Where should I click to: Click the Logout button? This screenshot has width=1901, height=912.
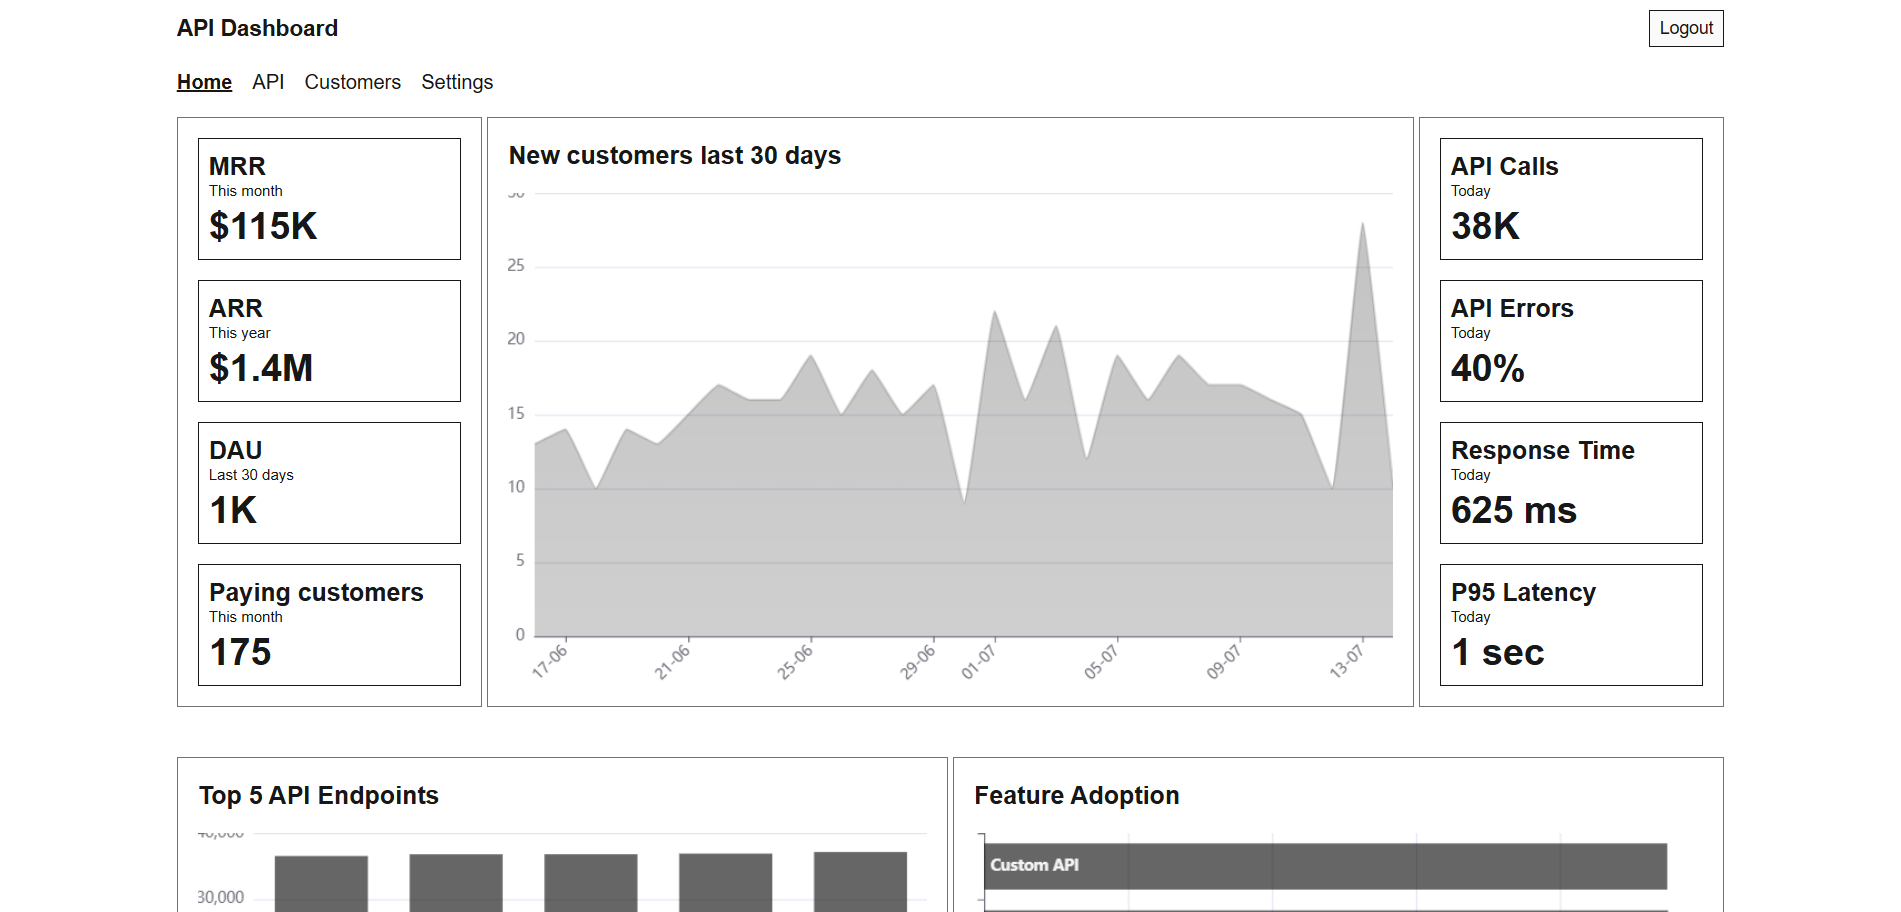pyautogui.click(x=1685, y=28)
